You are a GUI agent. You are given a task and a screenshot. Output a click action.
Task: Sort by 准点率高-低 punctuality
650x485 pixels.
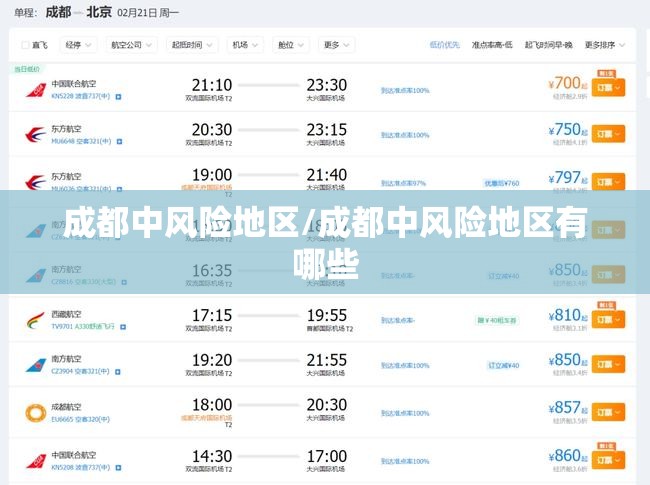[492, 45]
